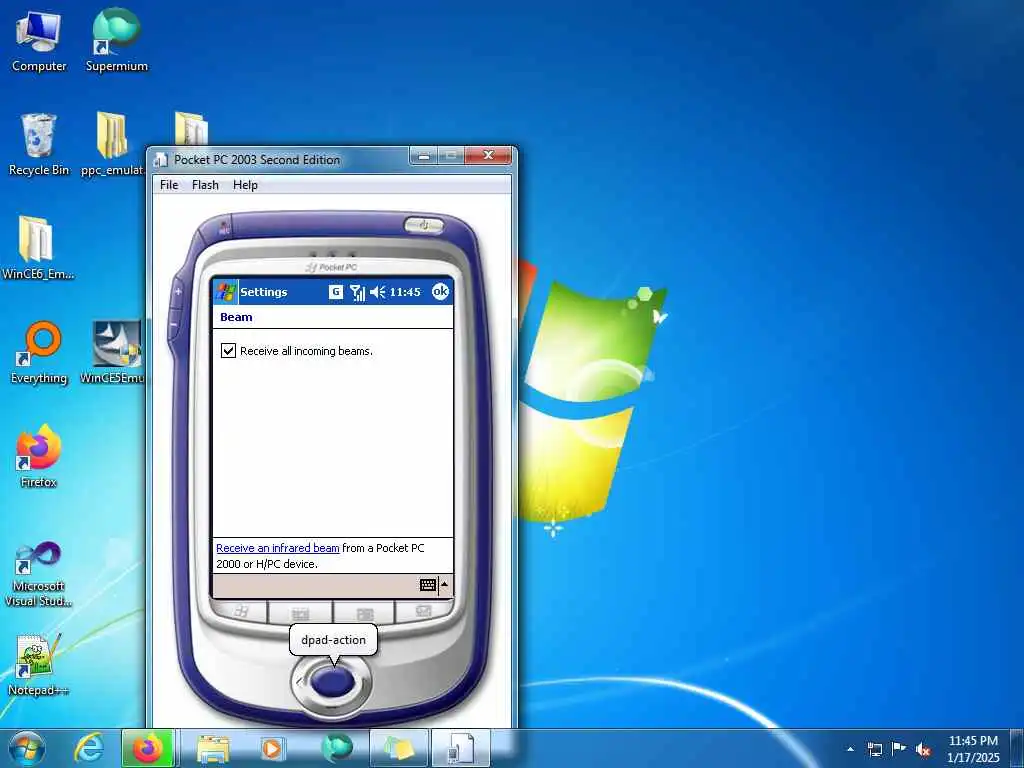Launch Internet Explorer from the taskbar
The height and width of the screenshot is (768, 1024).
pyautogui.click(x=89, y=748)
